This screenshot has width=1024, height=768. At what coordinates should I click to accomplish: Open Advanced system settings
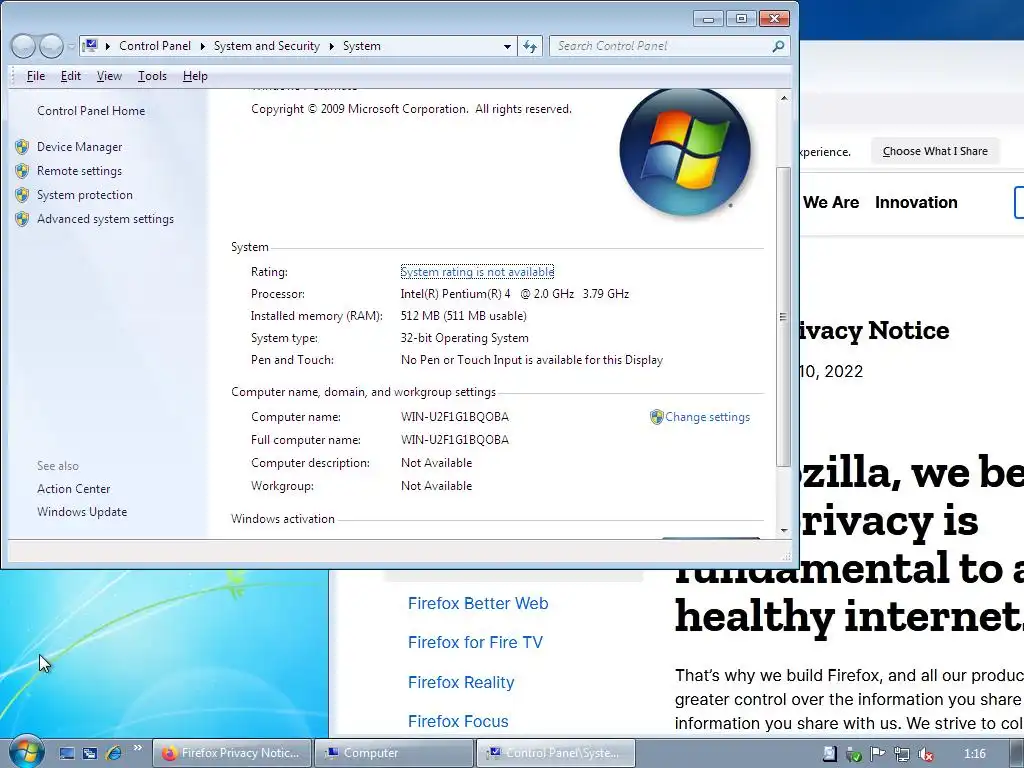[x=105, y=219]
